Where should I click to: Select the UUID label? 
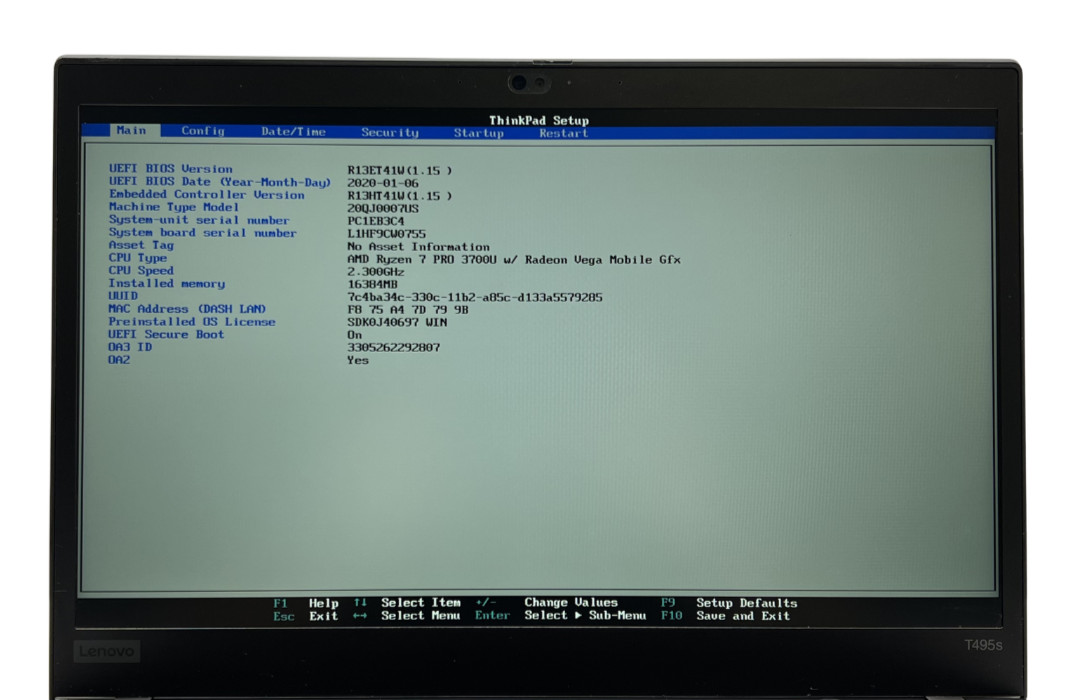pyautogui.click(x=123, y=296)
